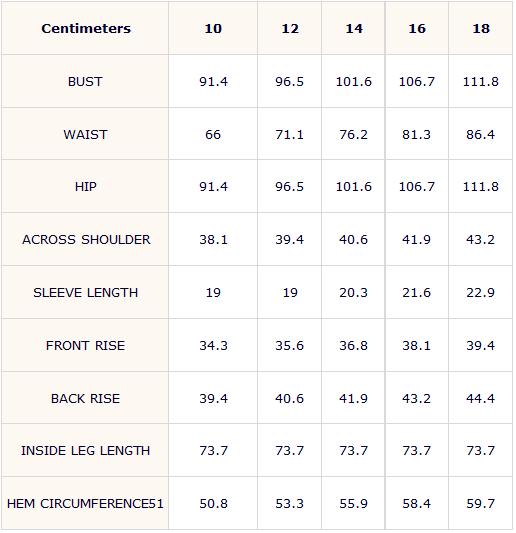Click the HEM CIRCUMFERENCE row label

tap(85, 504)
